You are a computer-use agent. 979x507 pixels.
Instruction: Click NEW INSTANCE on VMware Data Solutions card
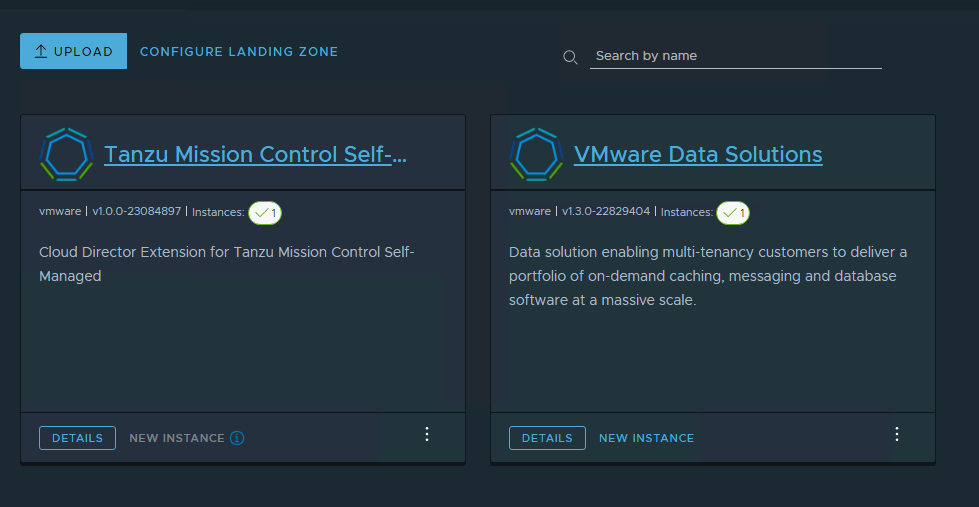pyautogui.click(x=646, y=438)
